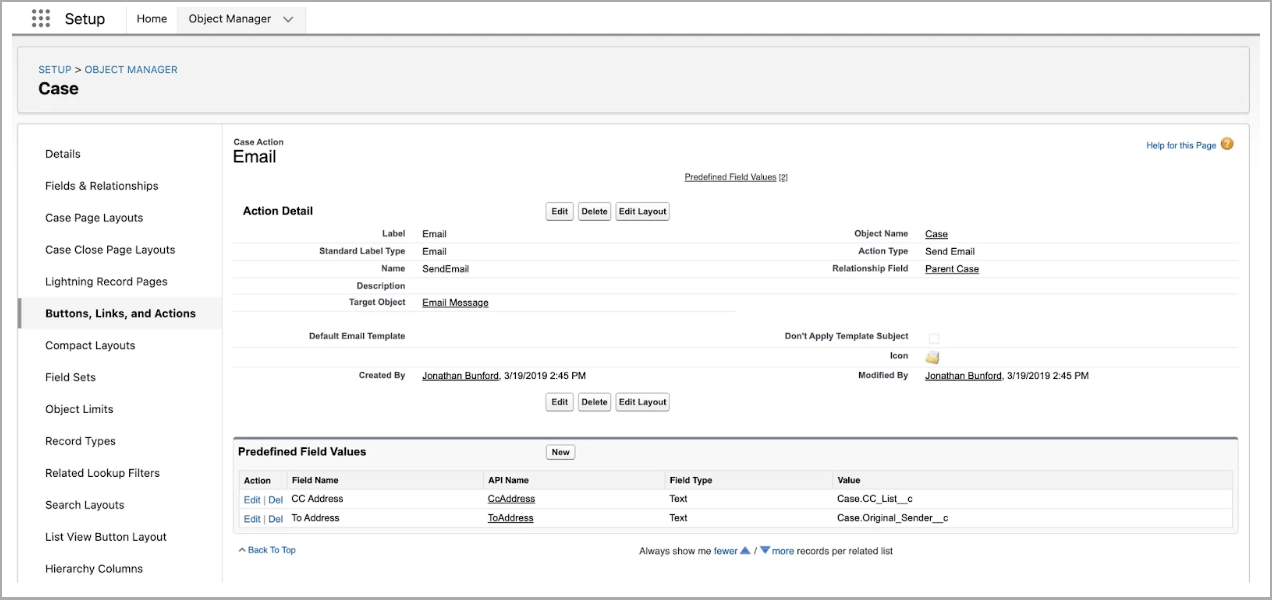Open the Email Message target object link
The image size is (1272, 600).
[x=455, y=302]
